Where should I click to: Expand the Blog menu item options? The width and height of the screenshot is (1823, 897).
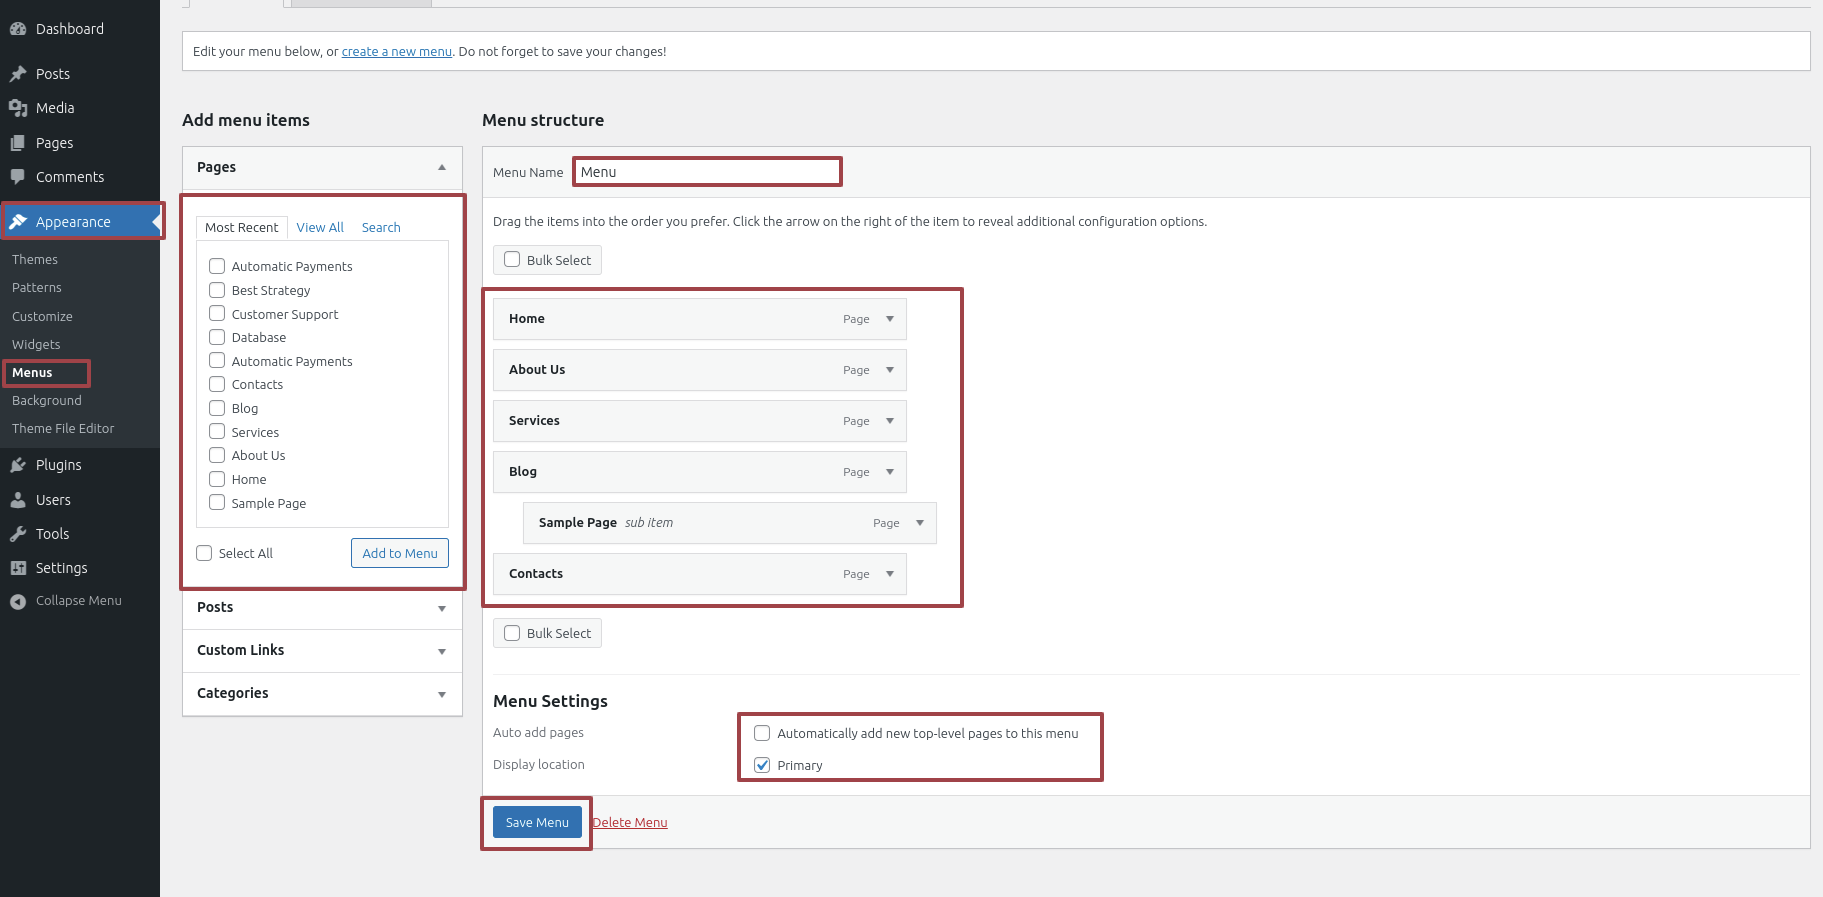[890, 472]
